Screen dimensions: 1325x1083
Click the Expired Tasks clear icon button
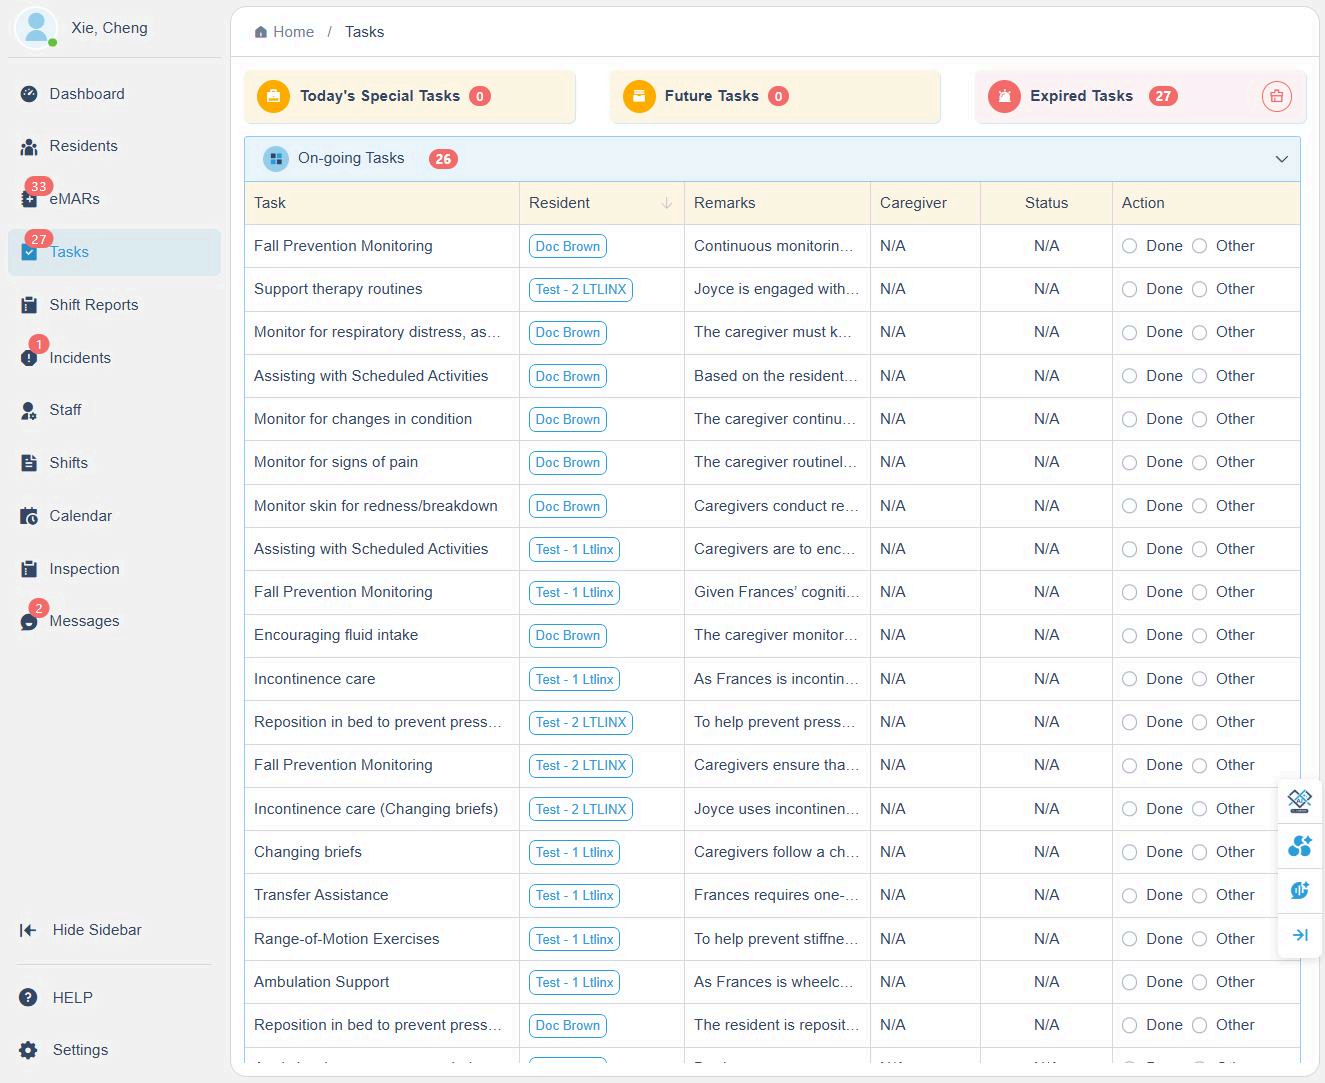coord(1276,96)
